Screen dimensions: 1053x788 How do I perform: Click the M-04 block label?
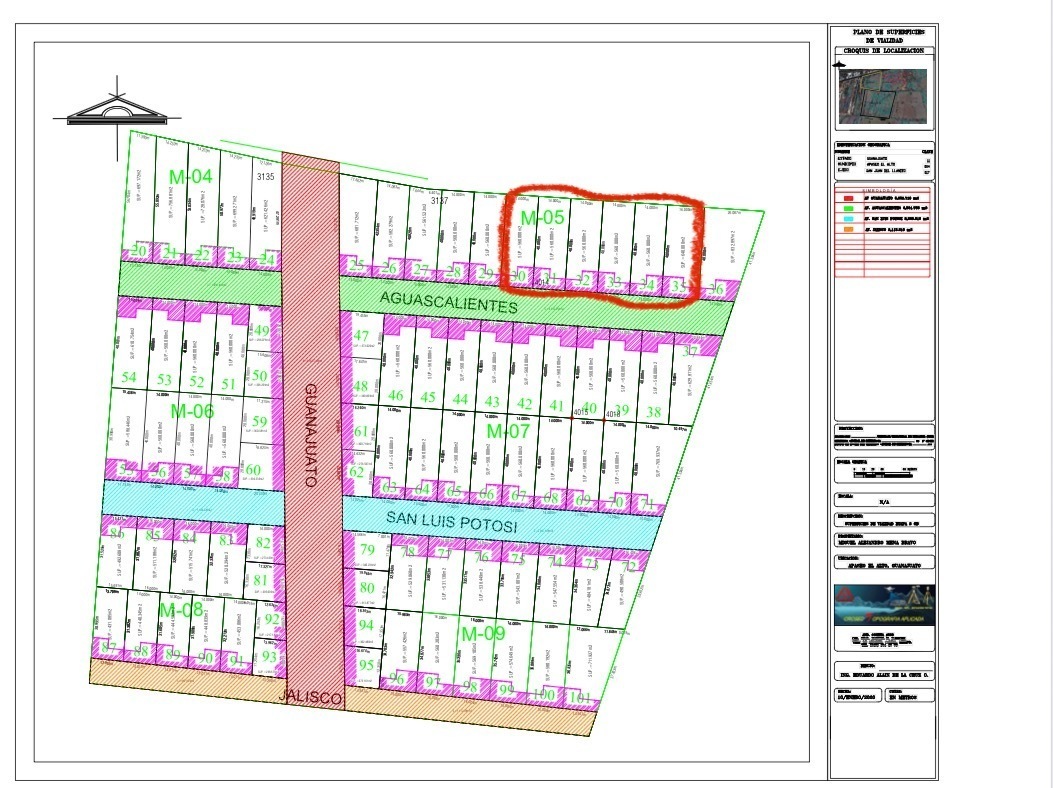(x=190, y=176)
